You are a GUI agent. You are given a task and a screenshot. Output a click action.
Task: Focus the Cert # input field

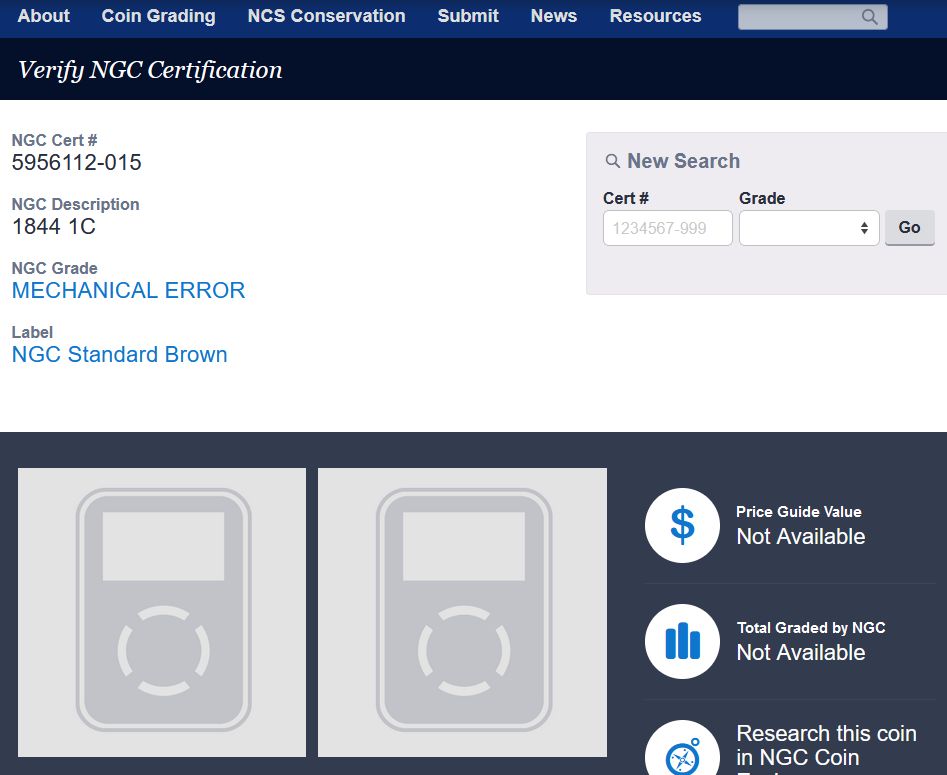click(x=667, y=228)
